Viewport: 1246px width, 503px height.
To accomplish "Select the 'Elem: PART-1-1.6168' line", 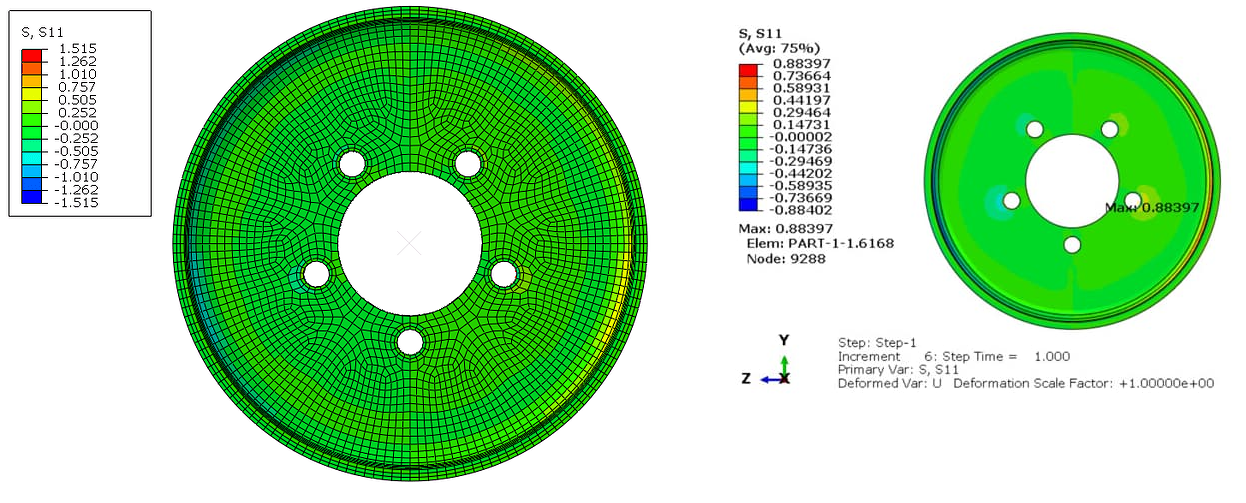I will pyautogui.click(x=820, y=243).
